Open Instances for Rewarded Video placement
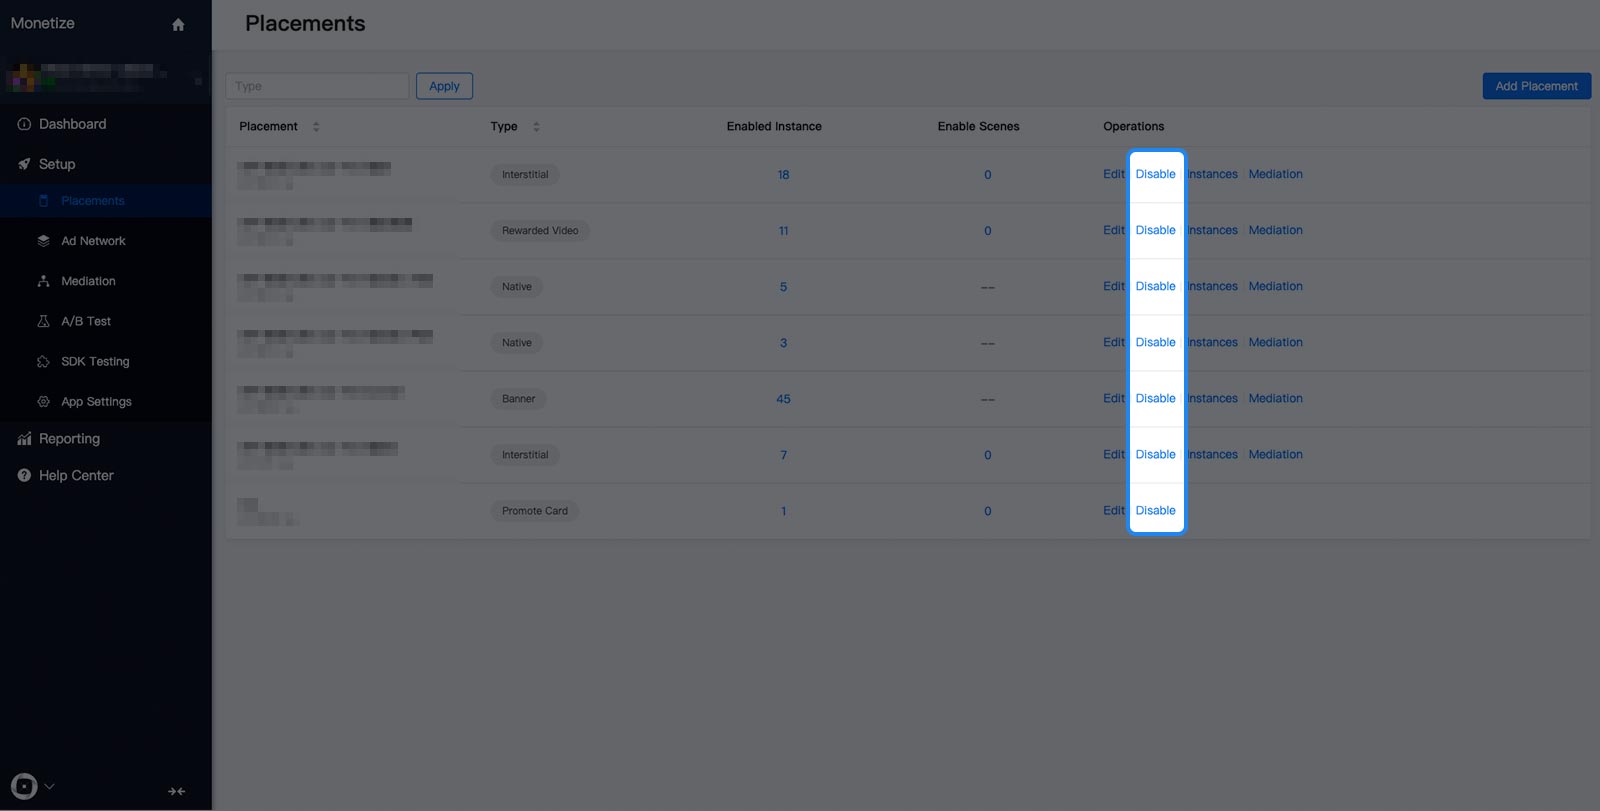The width and height of the screenshot is (1600, 811). coord(1212,230)
